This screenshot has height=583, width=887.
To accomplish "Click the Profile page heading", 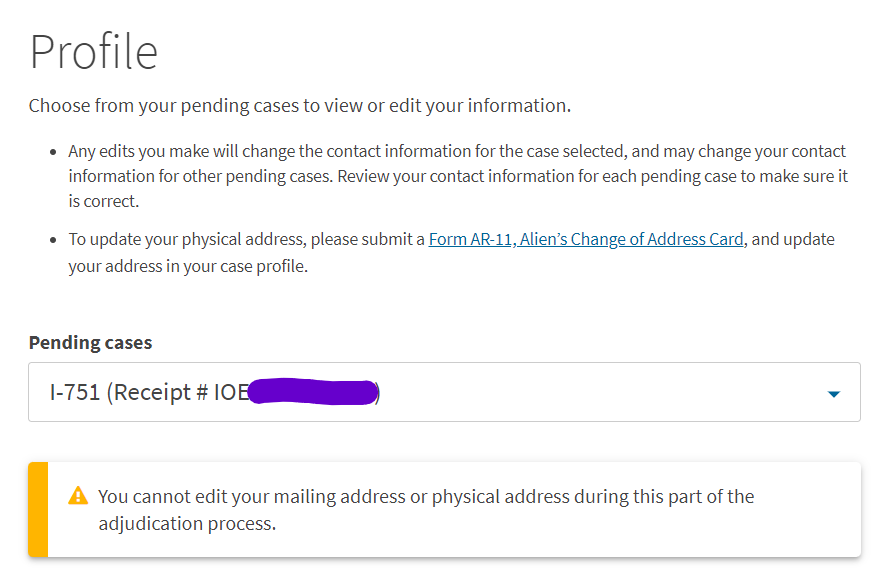I will (94, 52).
